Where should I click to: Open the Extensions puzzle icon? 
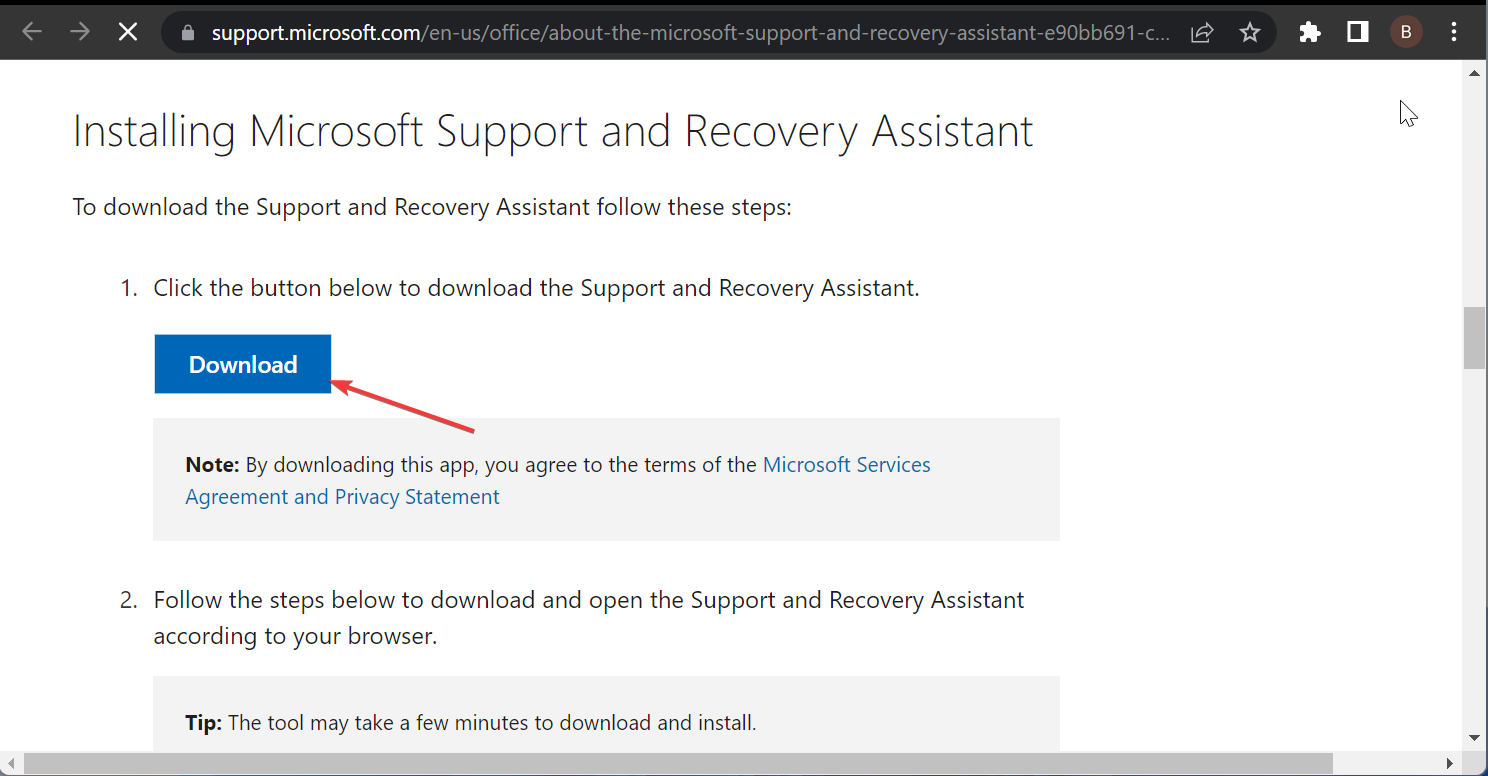(1310, 33)
